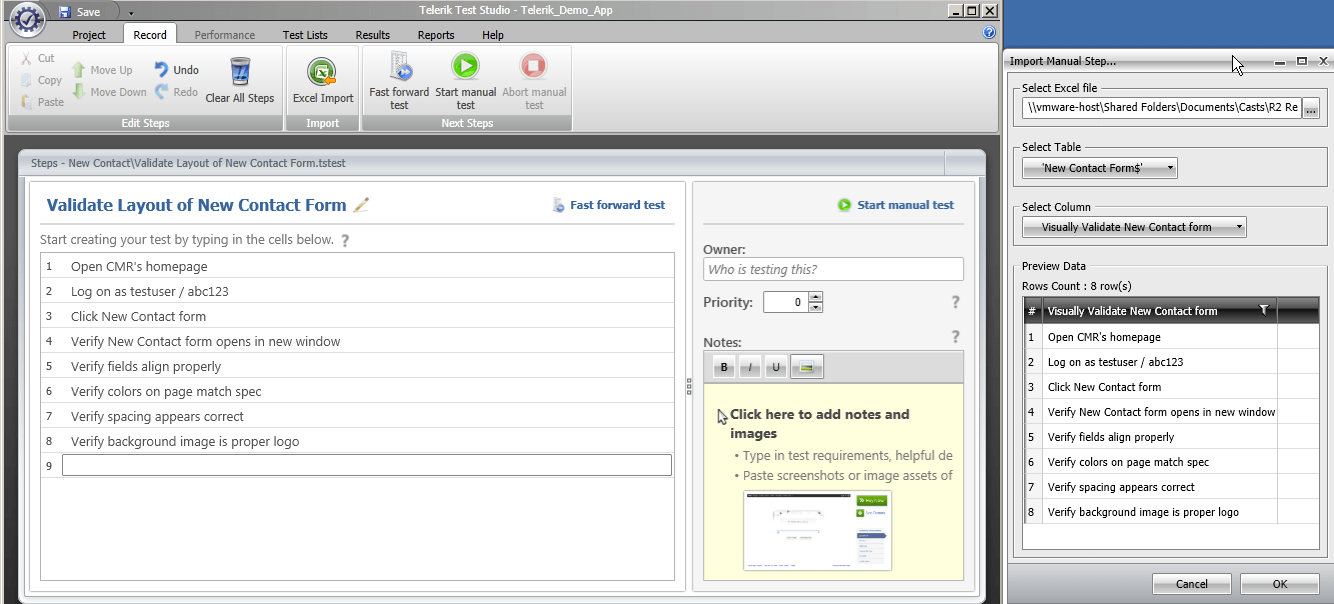
Task: Click the splitter grip between steps and details panels
Action: click(x=689, y=387)
